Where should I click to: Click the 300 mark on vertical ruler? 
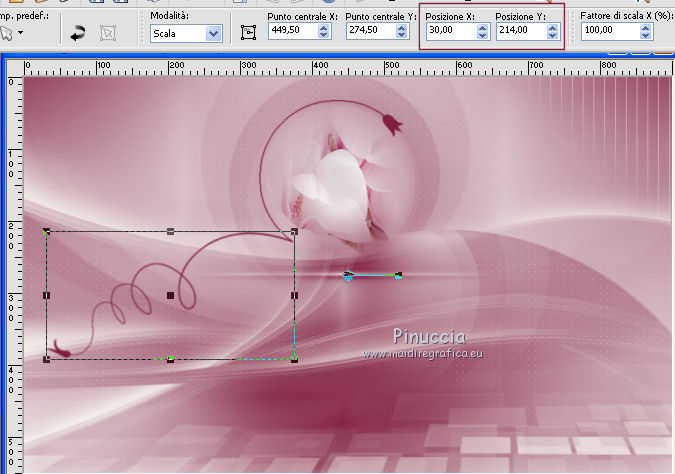pyautogui.click(x=11, y=308)
